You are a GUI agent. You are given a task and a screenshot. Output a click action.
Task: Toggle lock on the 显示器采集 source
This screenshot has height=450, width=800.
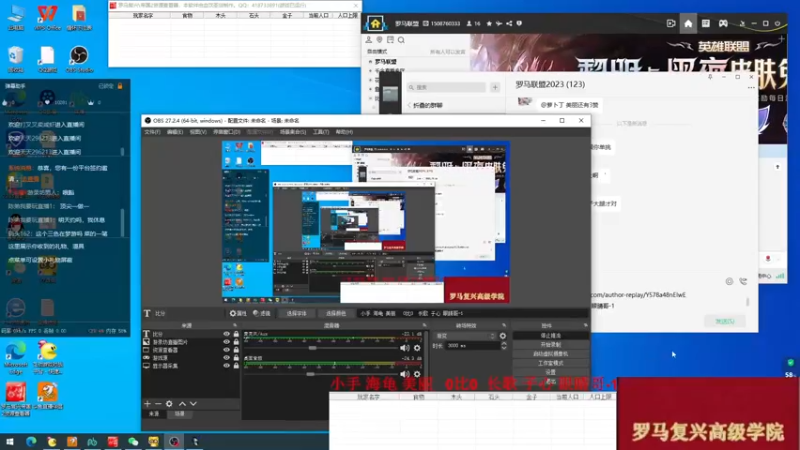tap(236, 366)
